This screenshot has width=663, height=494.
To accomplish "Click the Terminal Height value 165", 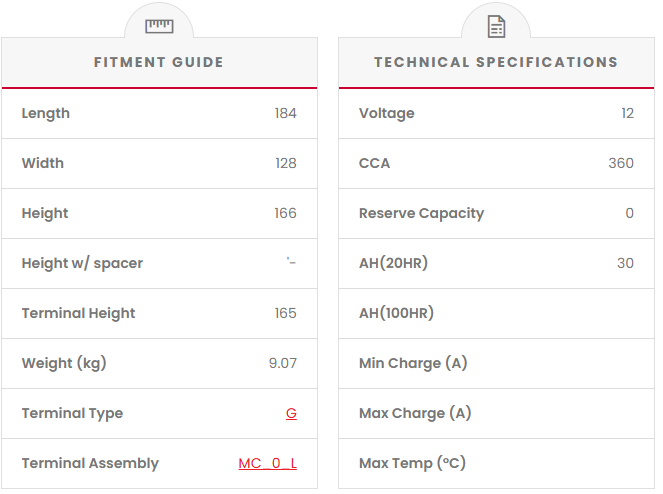I will click(x=285, y=313).
